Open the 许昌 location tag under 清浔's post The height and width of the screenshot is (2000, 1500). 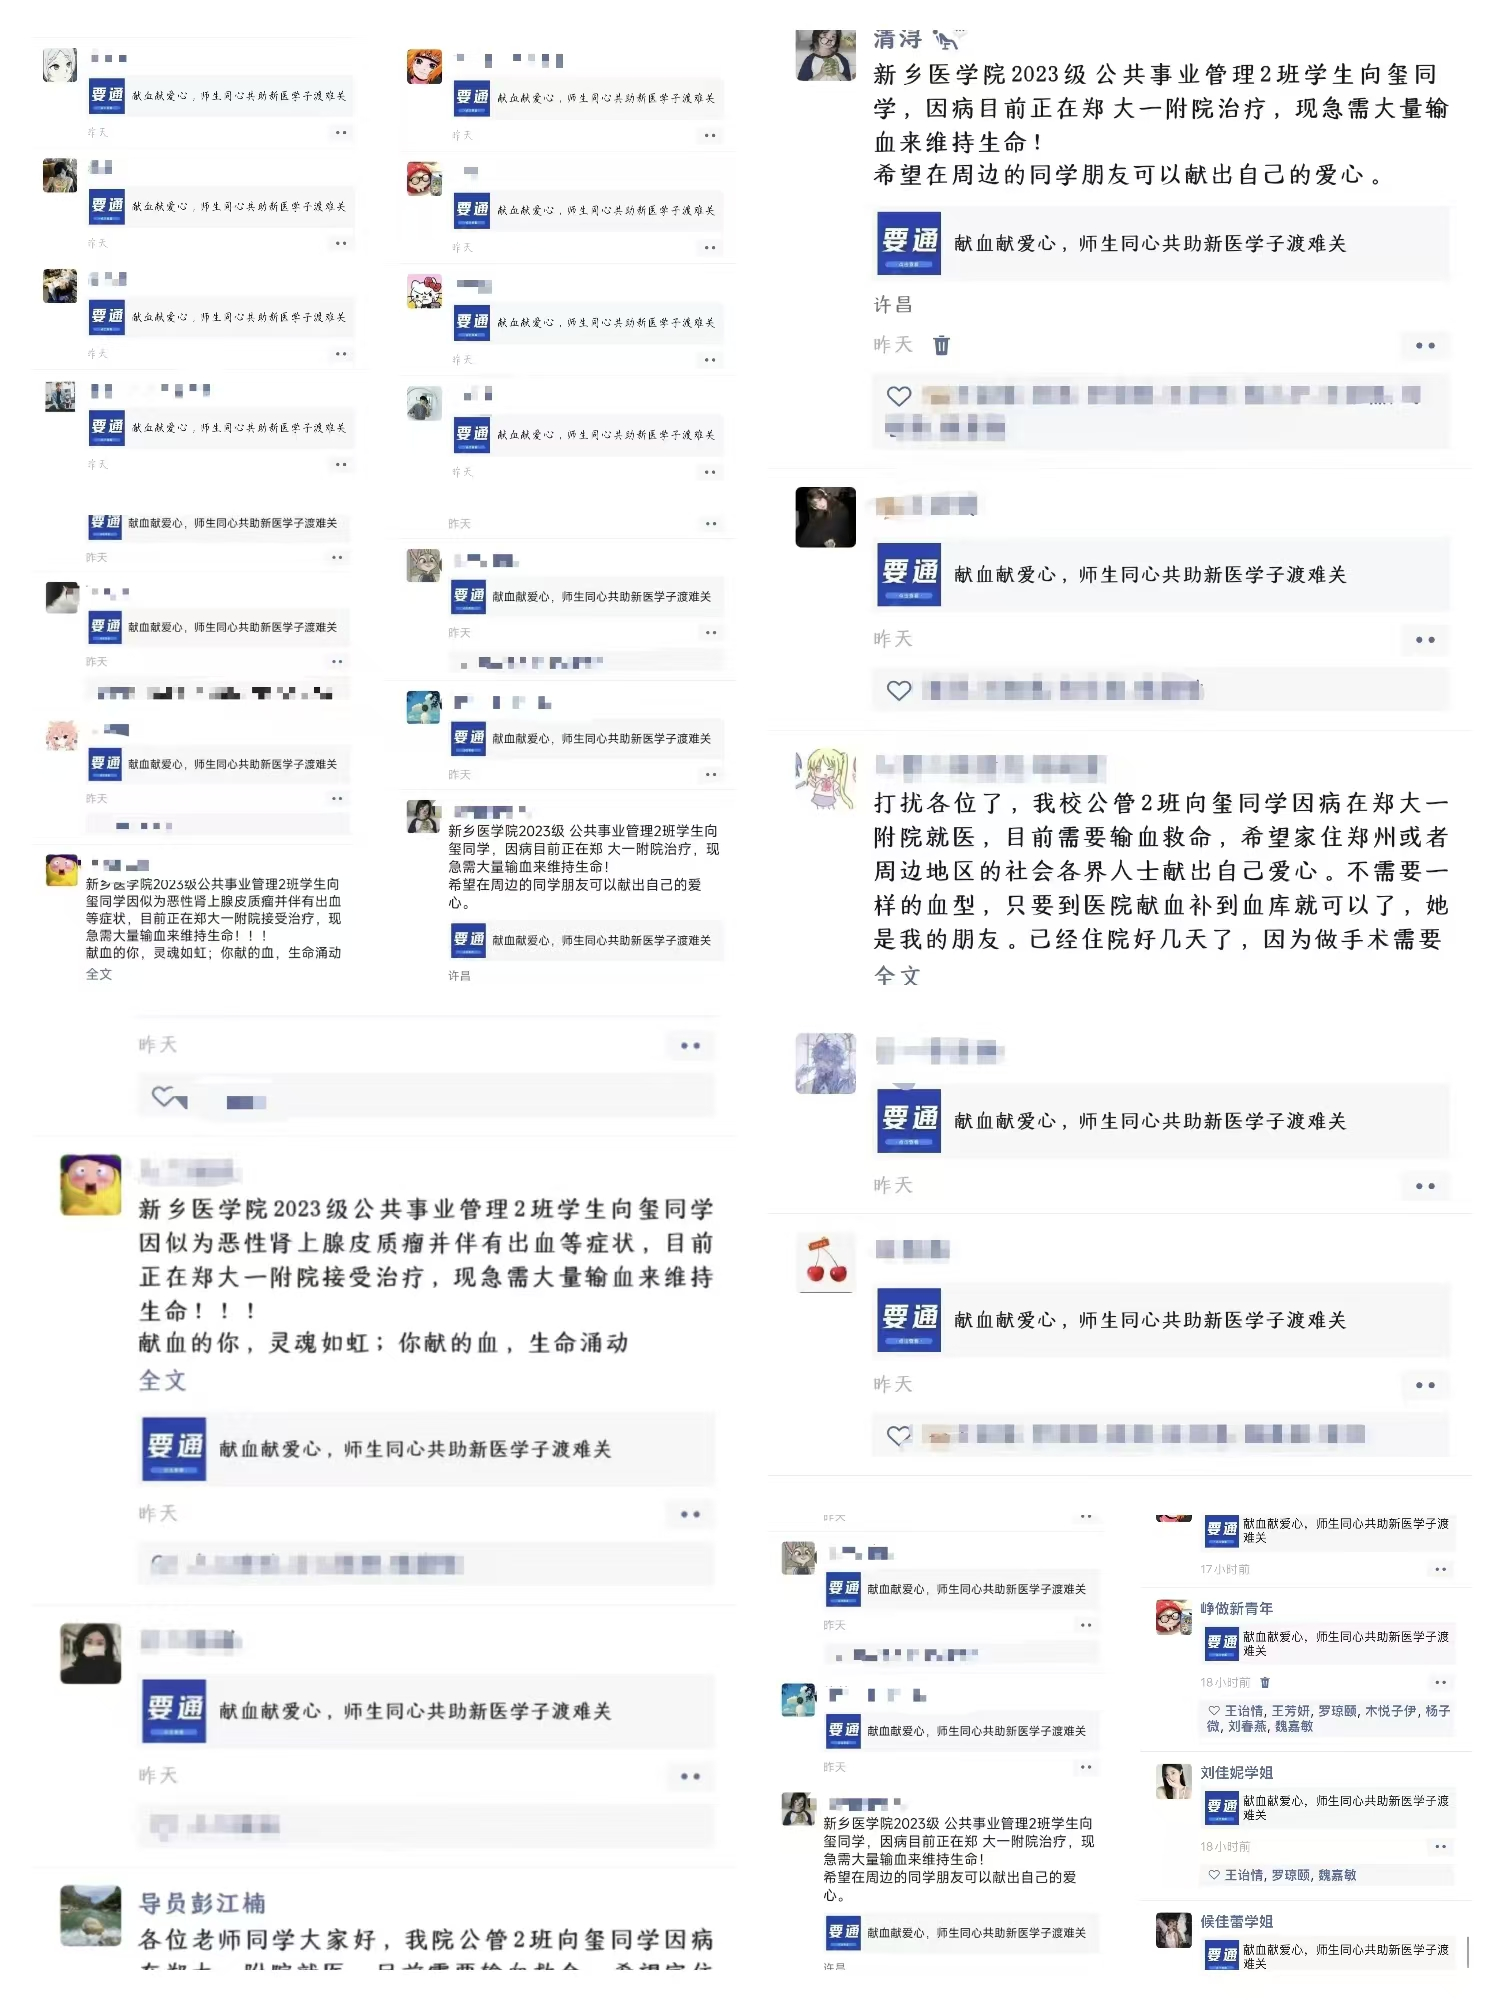[x=892, y=304]
